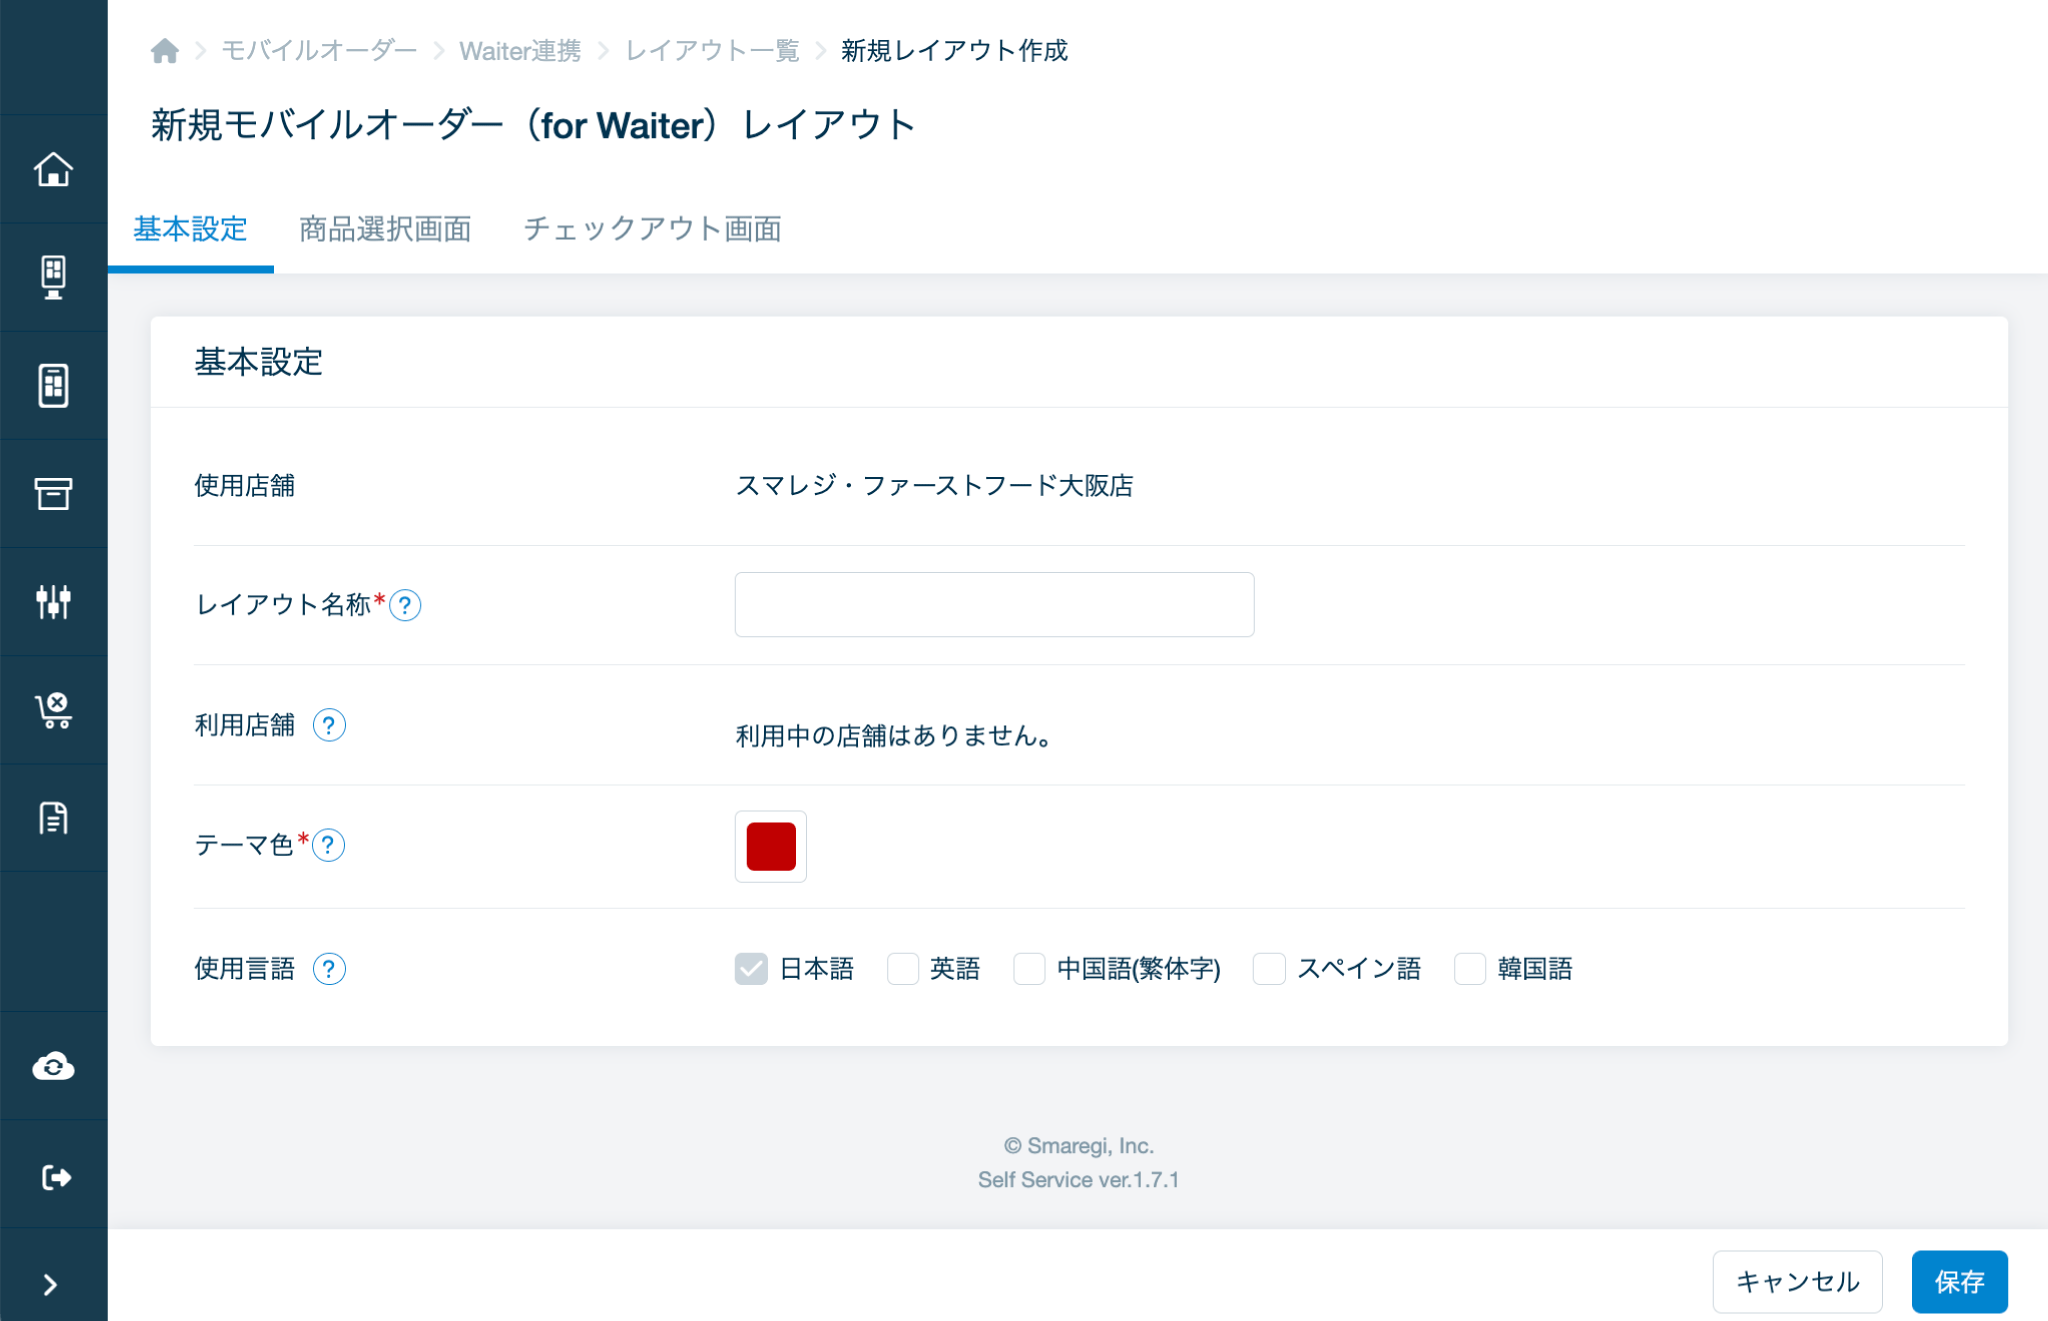Enable the 英語 language checkbox

point(903,968)
